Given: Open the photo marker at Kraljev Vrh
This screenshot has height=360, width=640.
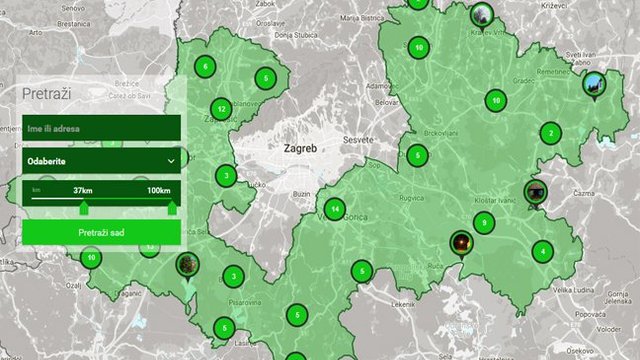Looking at the screenshot, I should 482,16.
